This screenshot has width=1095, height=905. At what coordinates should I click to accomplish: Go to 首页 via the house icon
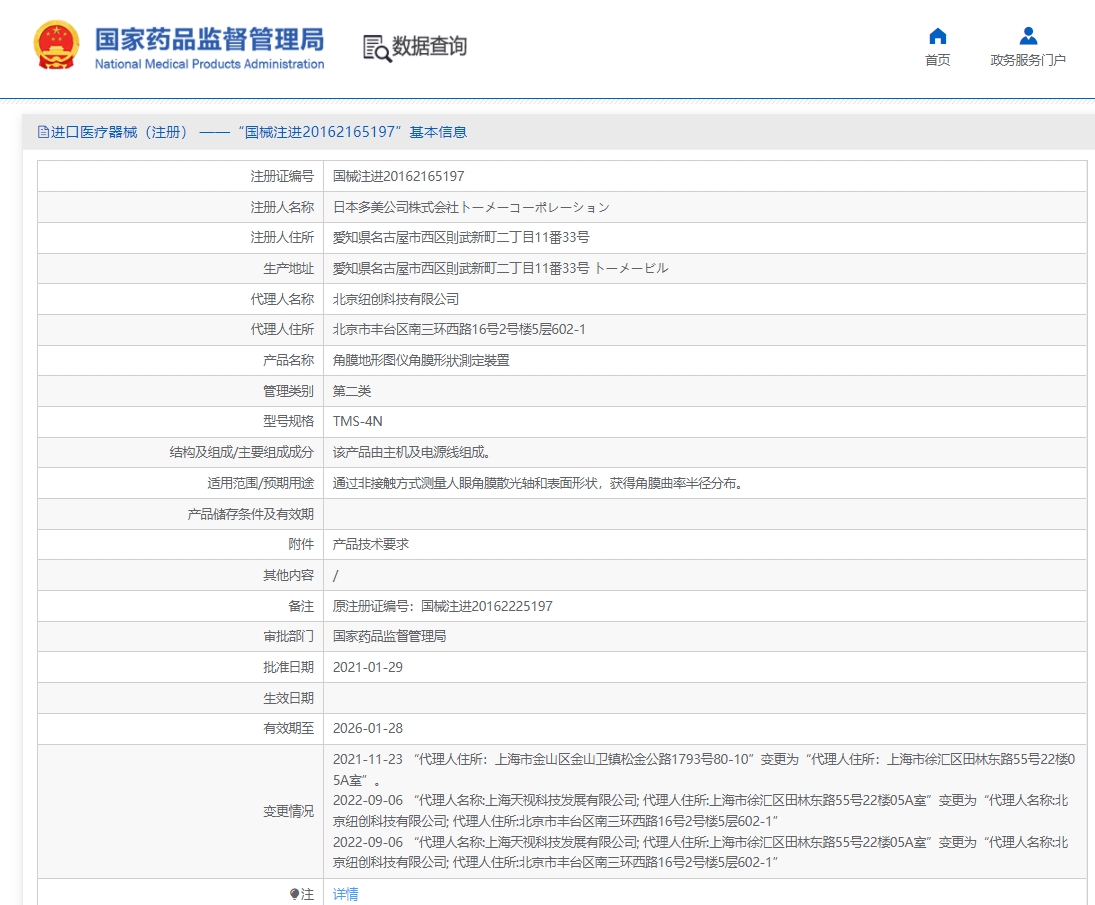pos(938,36)
